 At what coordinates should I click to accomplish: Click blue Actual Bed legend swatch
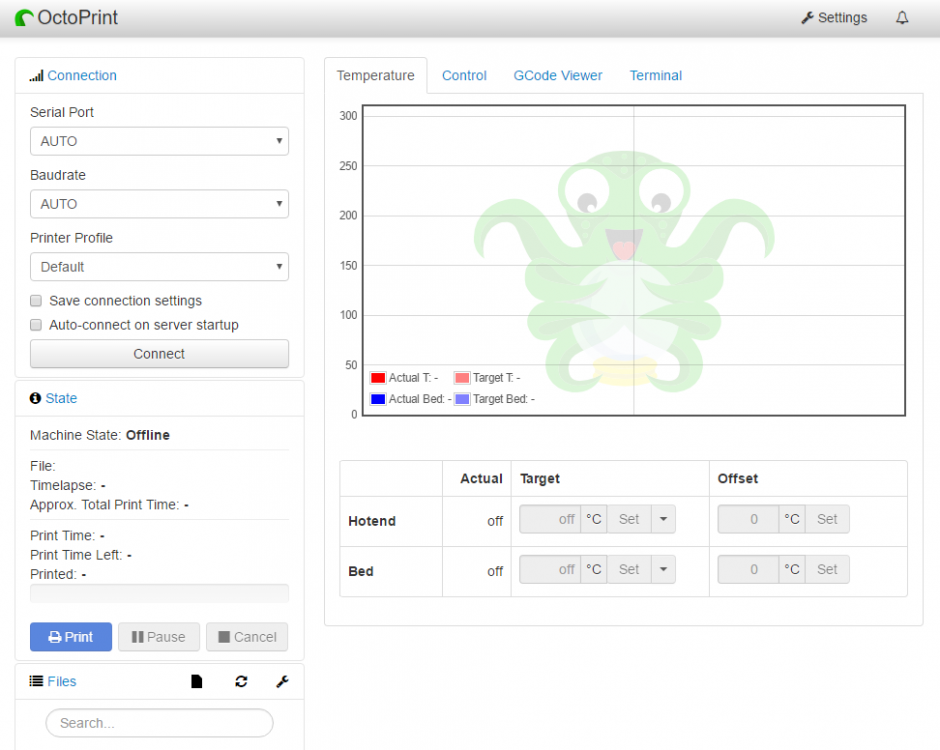(378, 399)
